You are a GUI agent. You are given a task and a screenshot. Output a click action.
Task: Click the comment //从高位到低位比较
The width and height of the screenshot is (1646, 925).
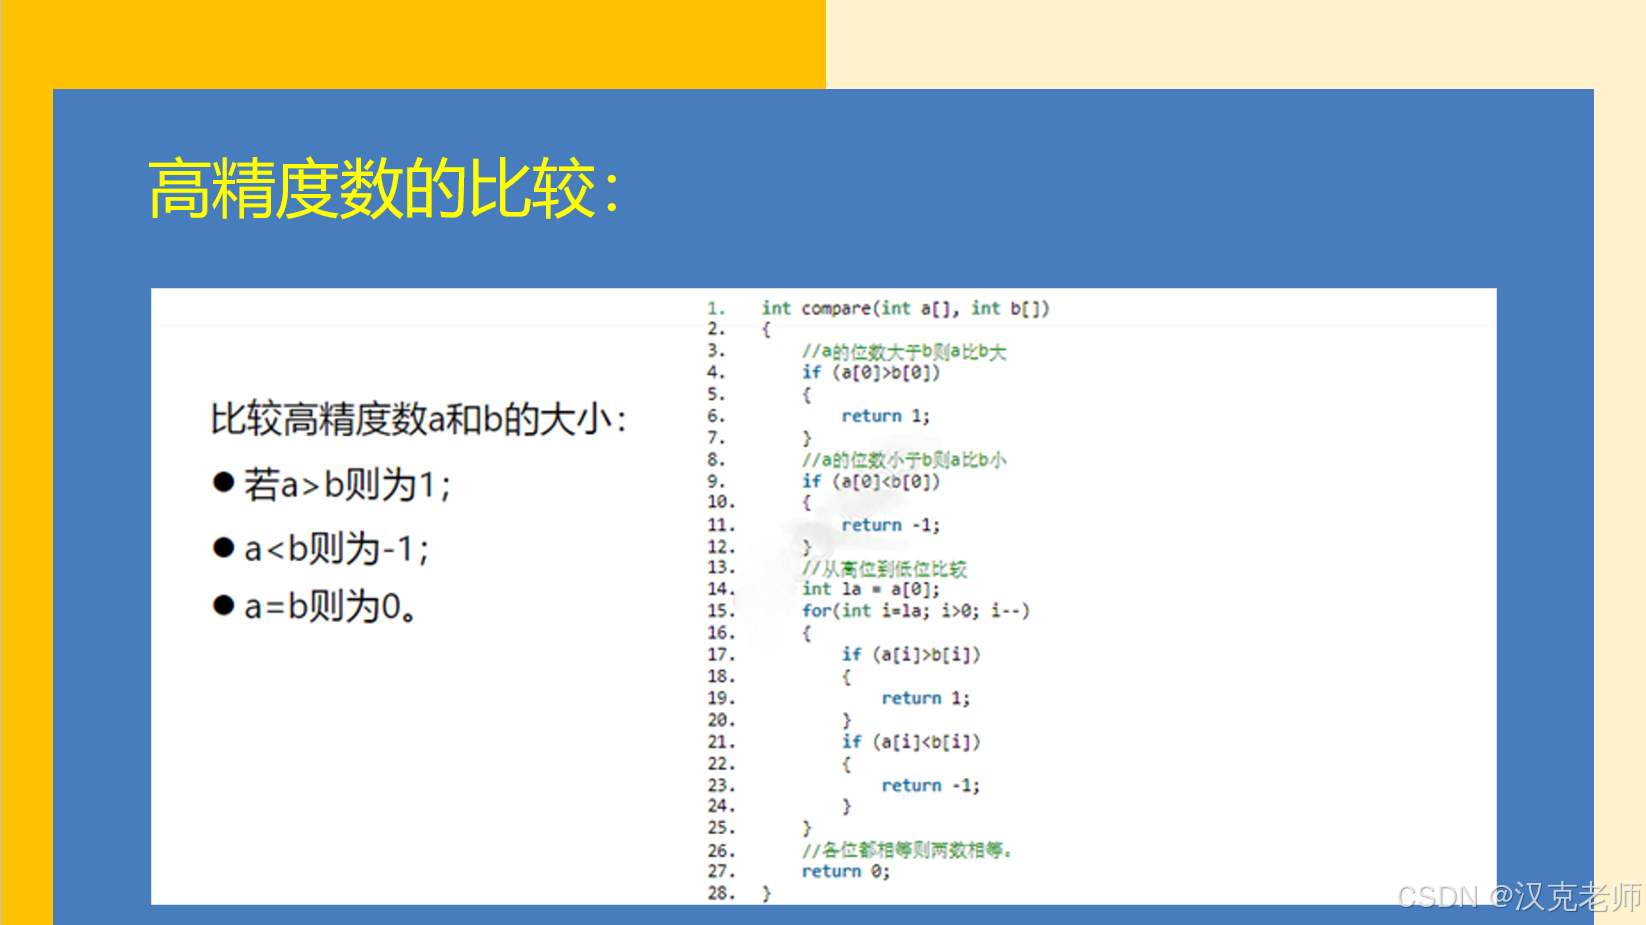pyautogui.click(x=884, y=569)
